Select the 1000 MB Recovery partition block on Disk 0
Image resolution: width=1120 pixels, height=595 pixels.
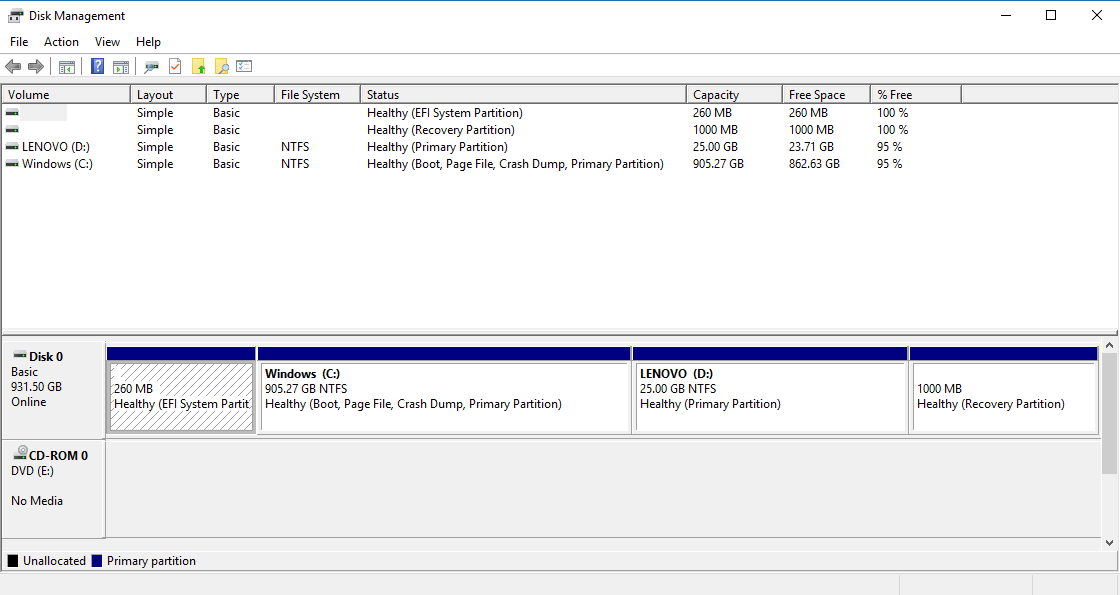pos(1004,396)
